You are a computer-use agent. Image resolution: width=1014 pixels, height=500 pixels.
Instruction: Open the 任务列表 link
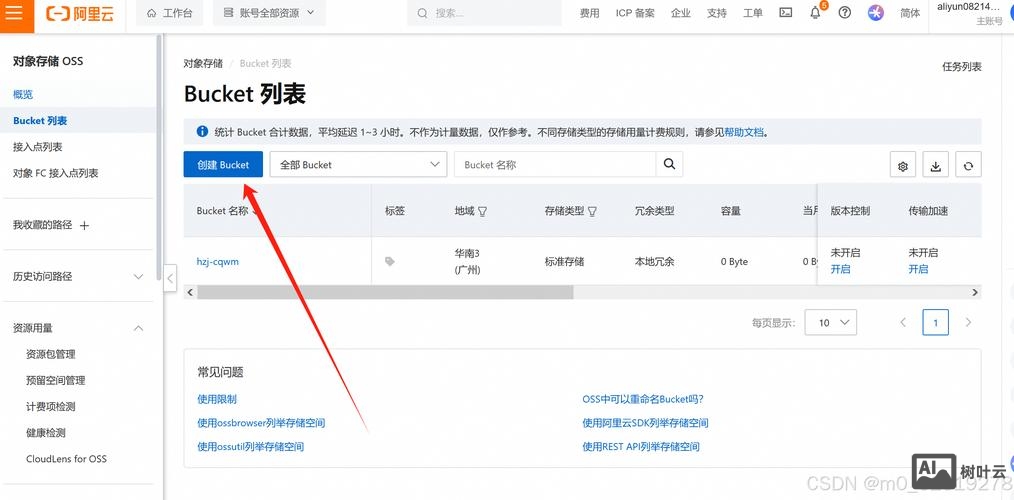pyautogui.click(x=962, y=67)
